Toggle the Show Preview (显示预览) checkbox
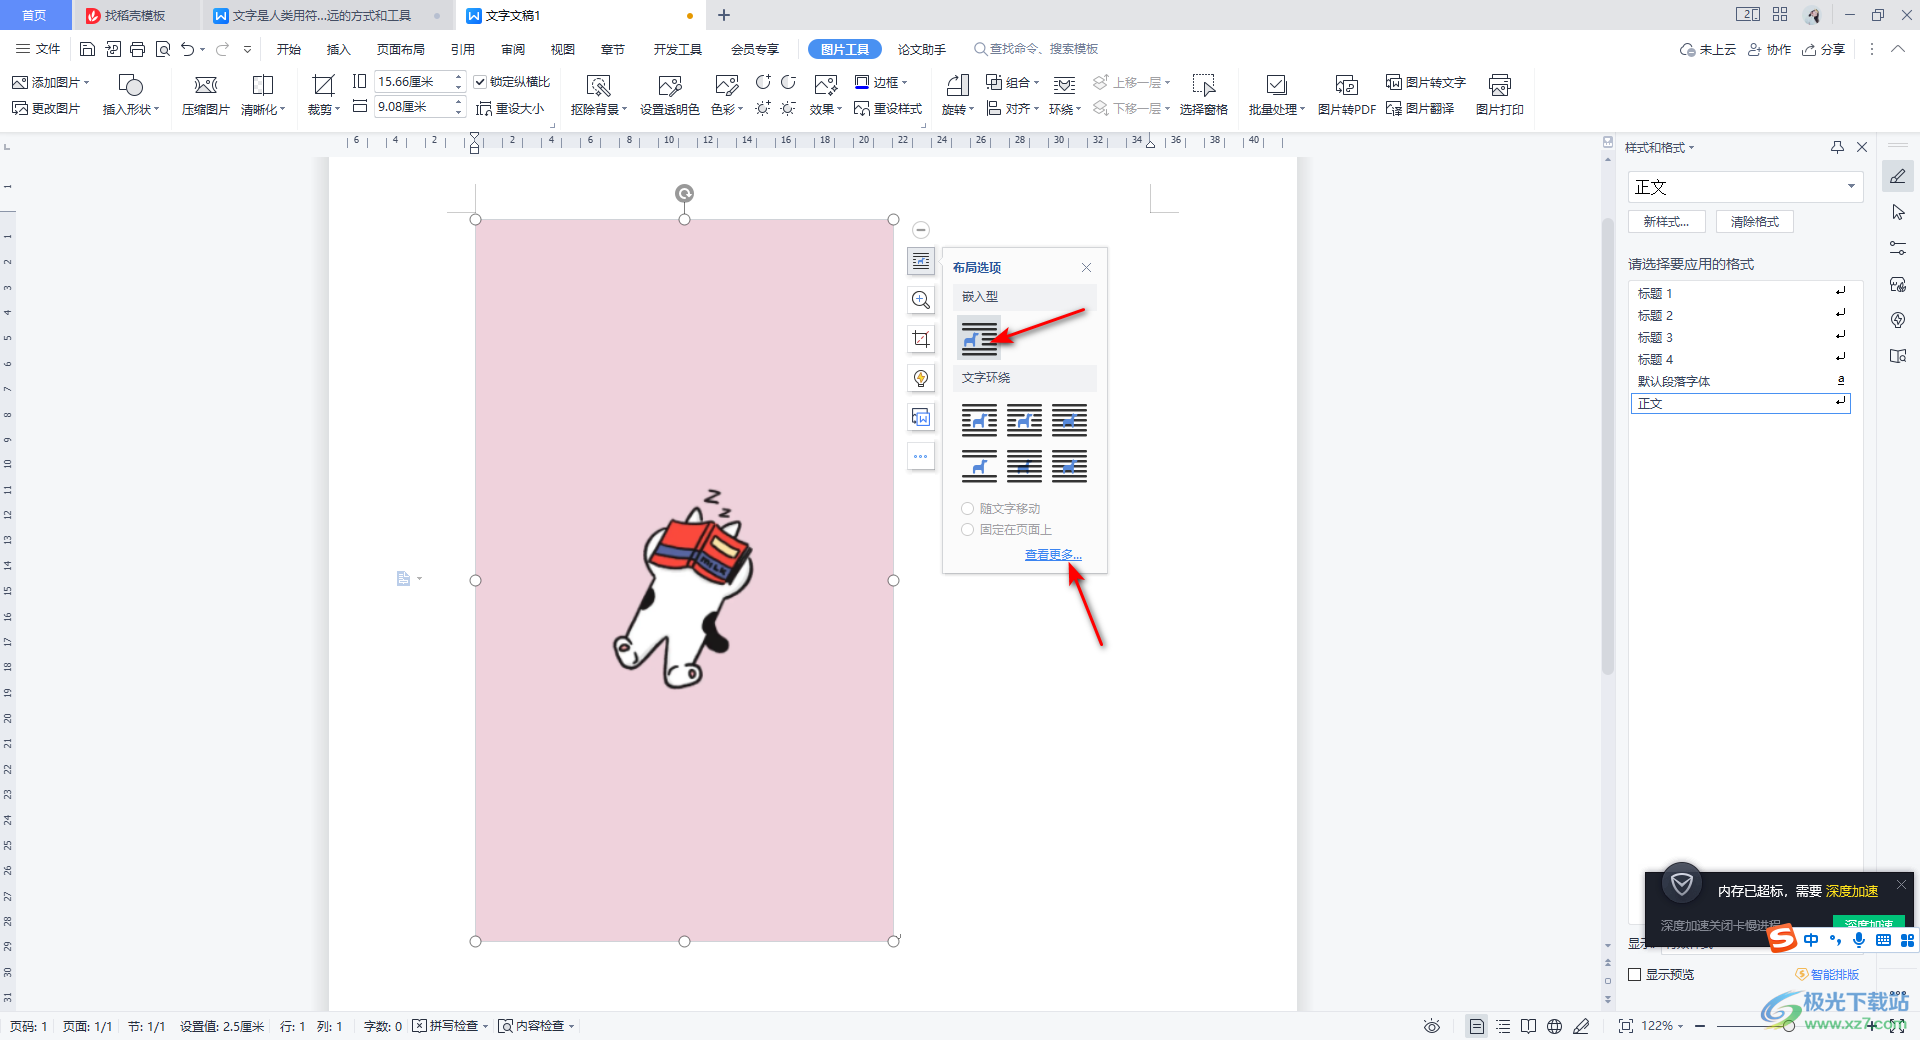Image resolution: width=1920 pixels, height=1040 pixels. pyautogui.click(x=1635, y=974)
